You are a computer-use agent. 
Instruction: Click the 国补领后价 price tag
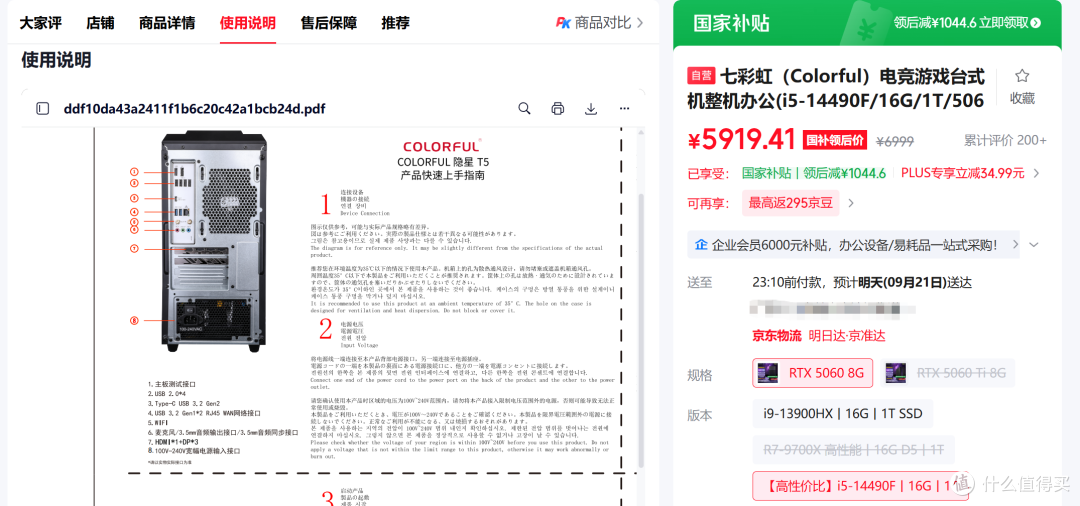click(835, 140)
